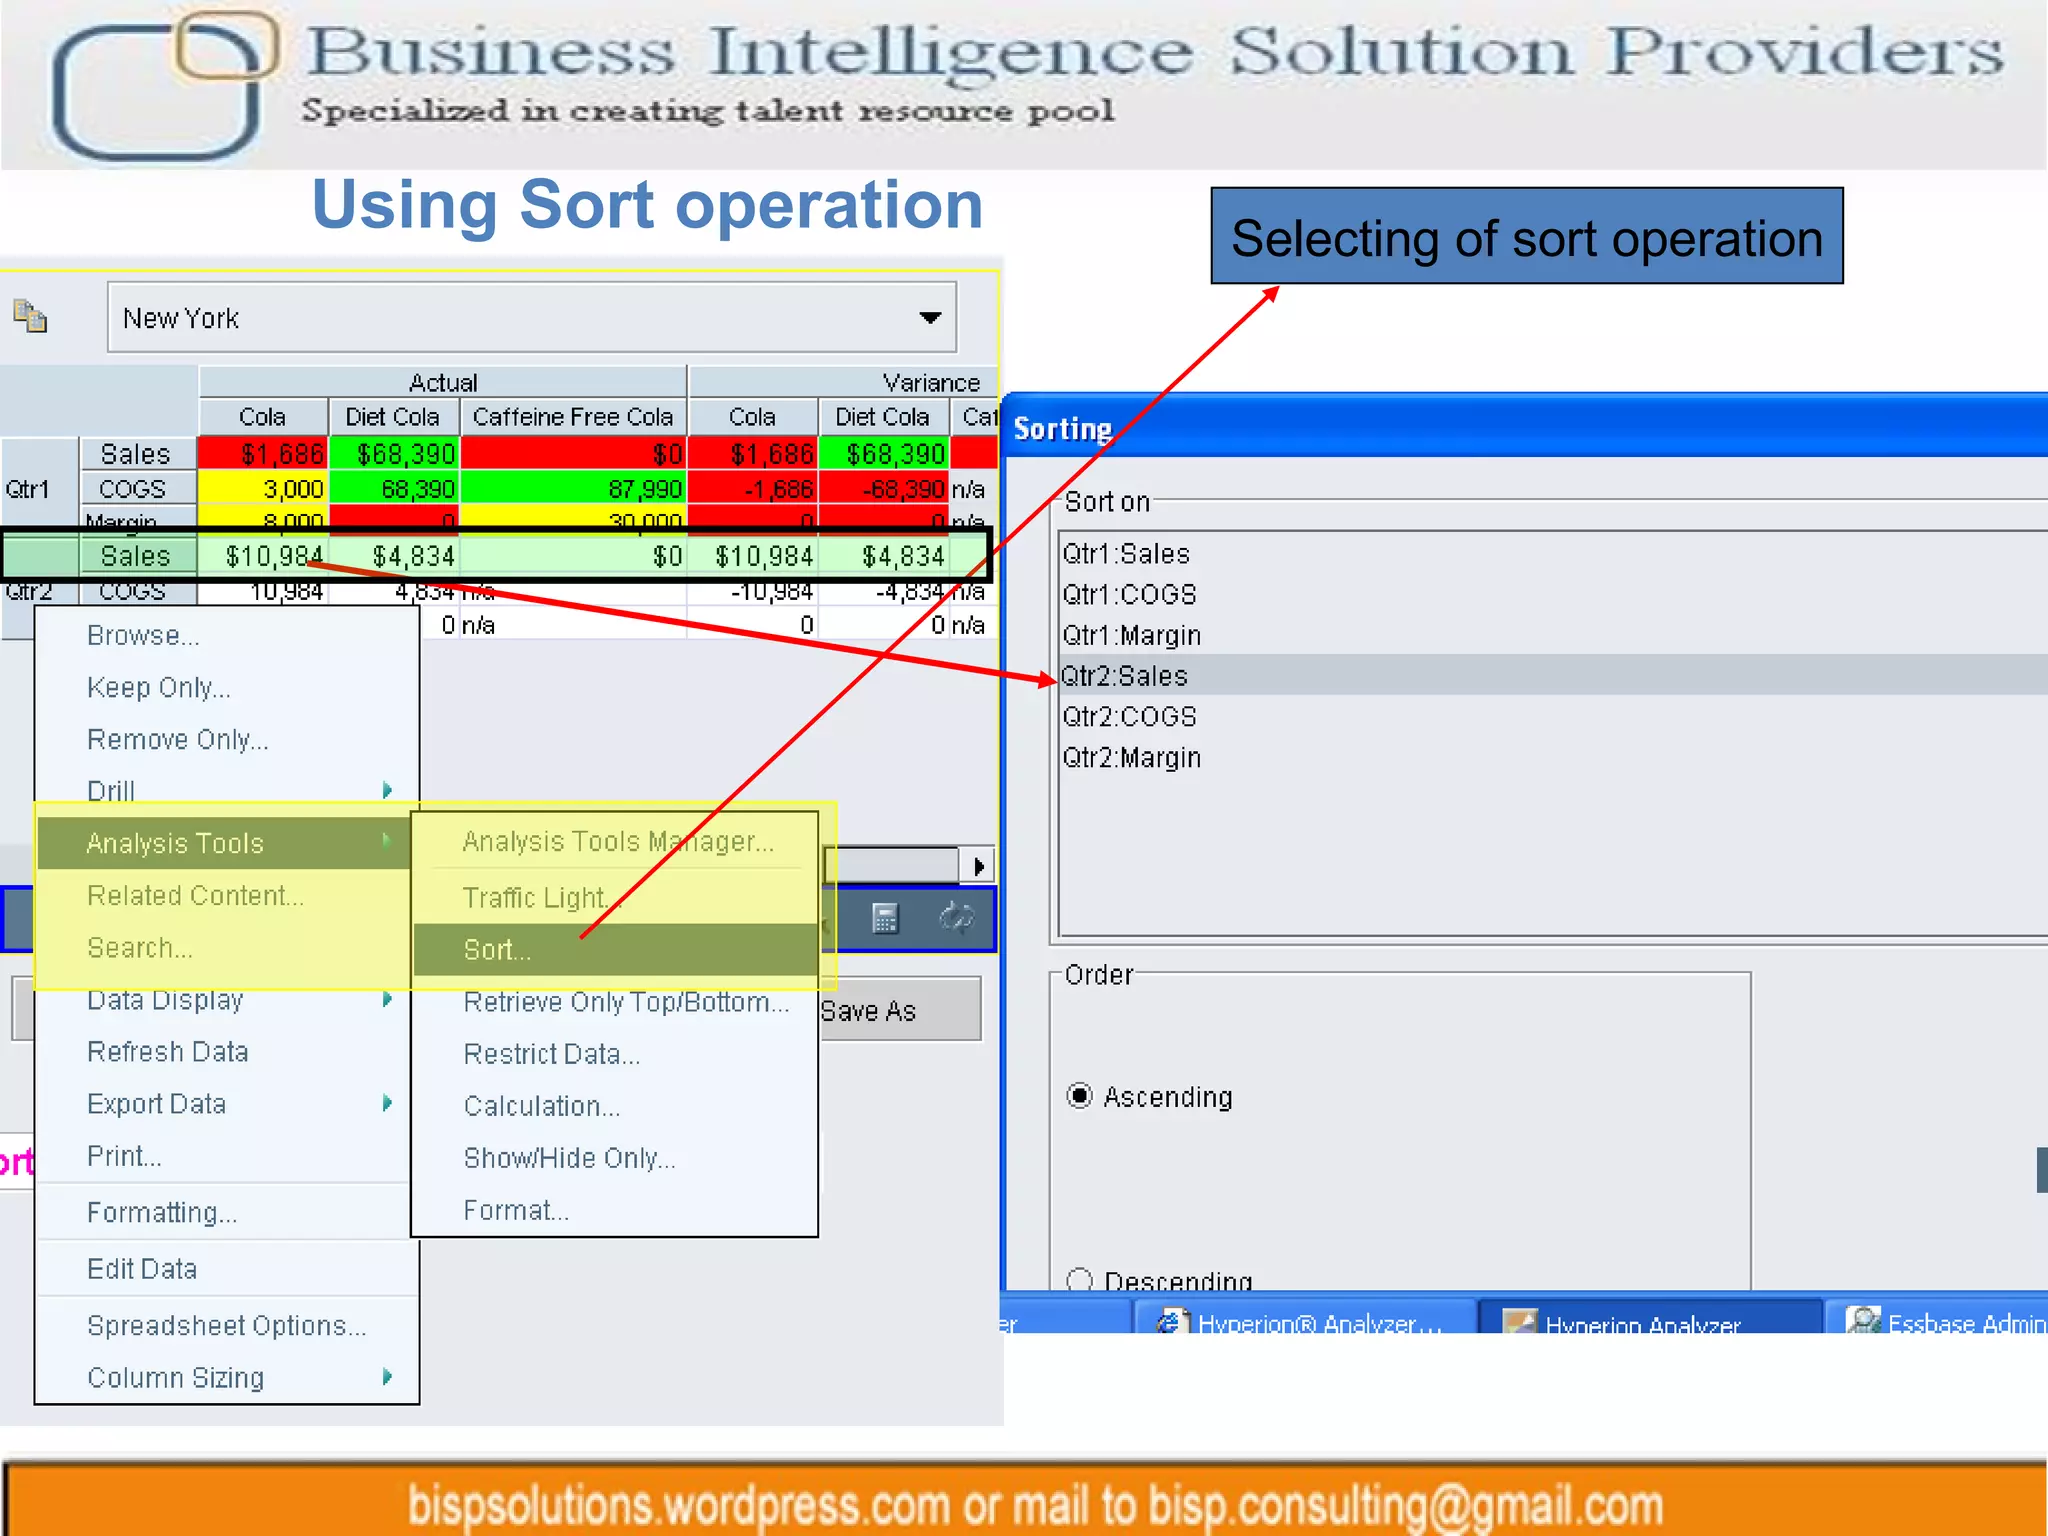Screen dimensions: 2048x1536
Task: Click the refresh arrows icon in toolbar
Action: pos(957,918)
